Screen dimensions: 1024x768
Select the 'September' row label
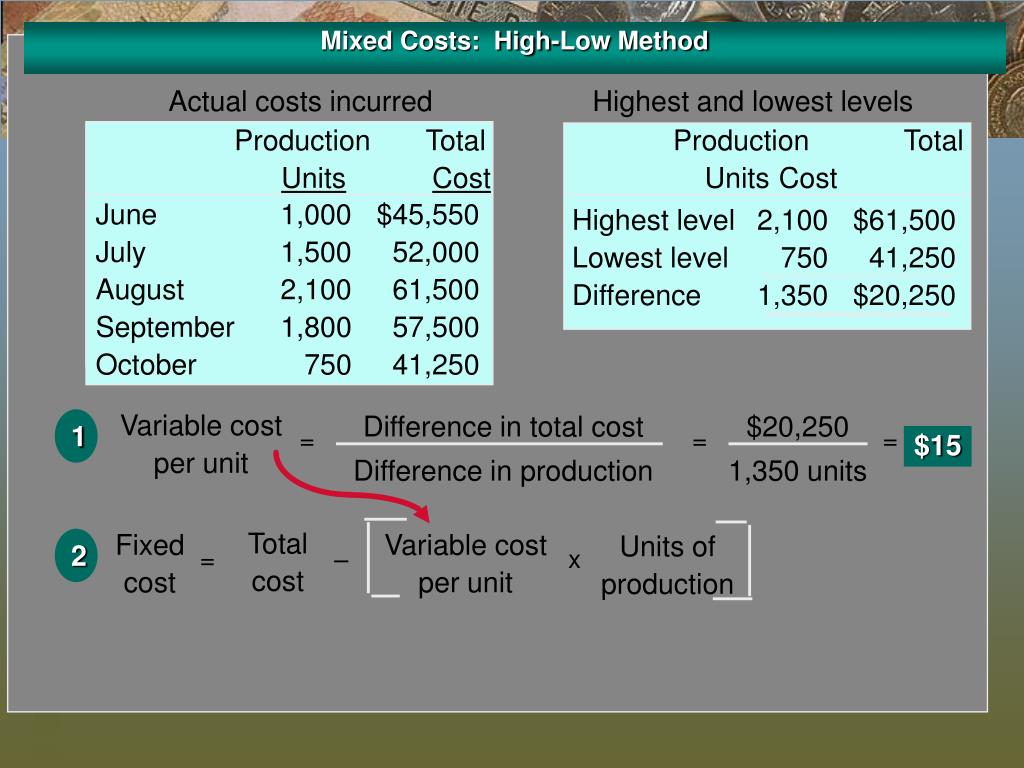click(x=165, y=328)
